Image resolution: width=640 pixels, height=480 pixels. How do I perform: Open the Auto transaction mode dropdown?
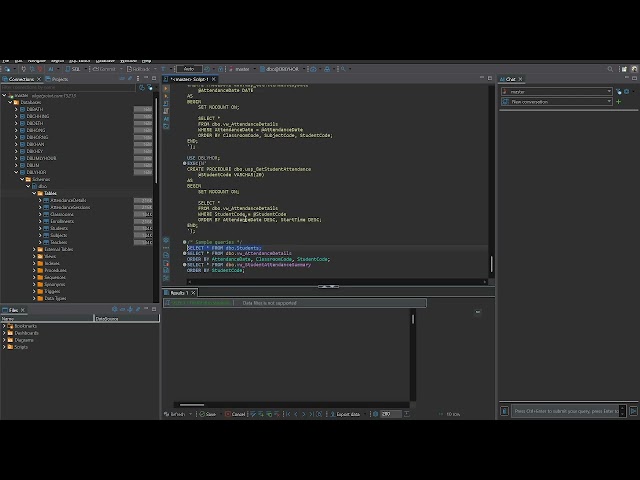coord(189,69)
